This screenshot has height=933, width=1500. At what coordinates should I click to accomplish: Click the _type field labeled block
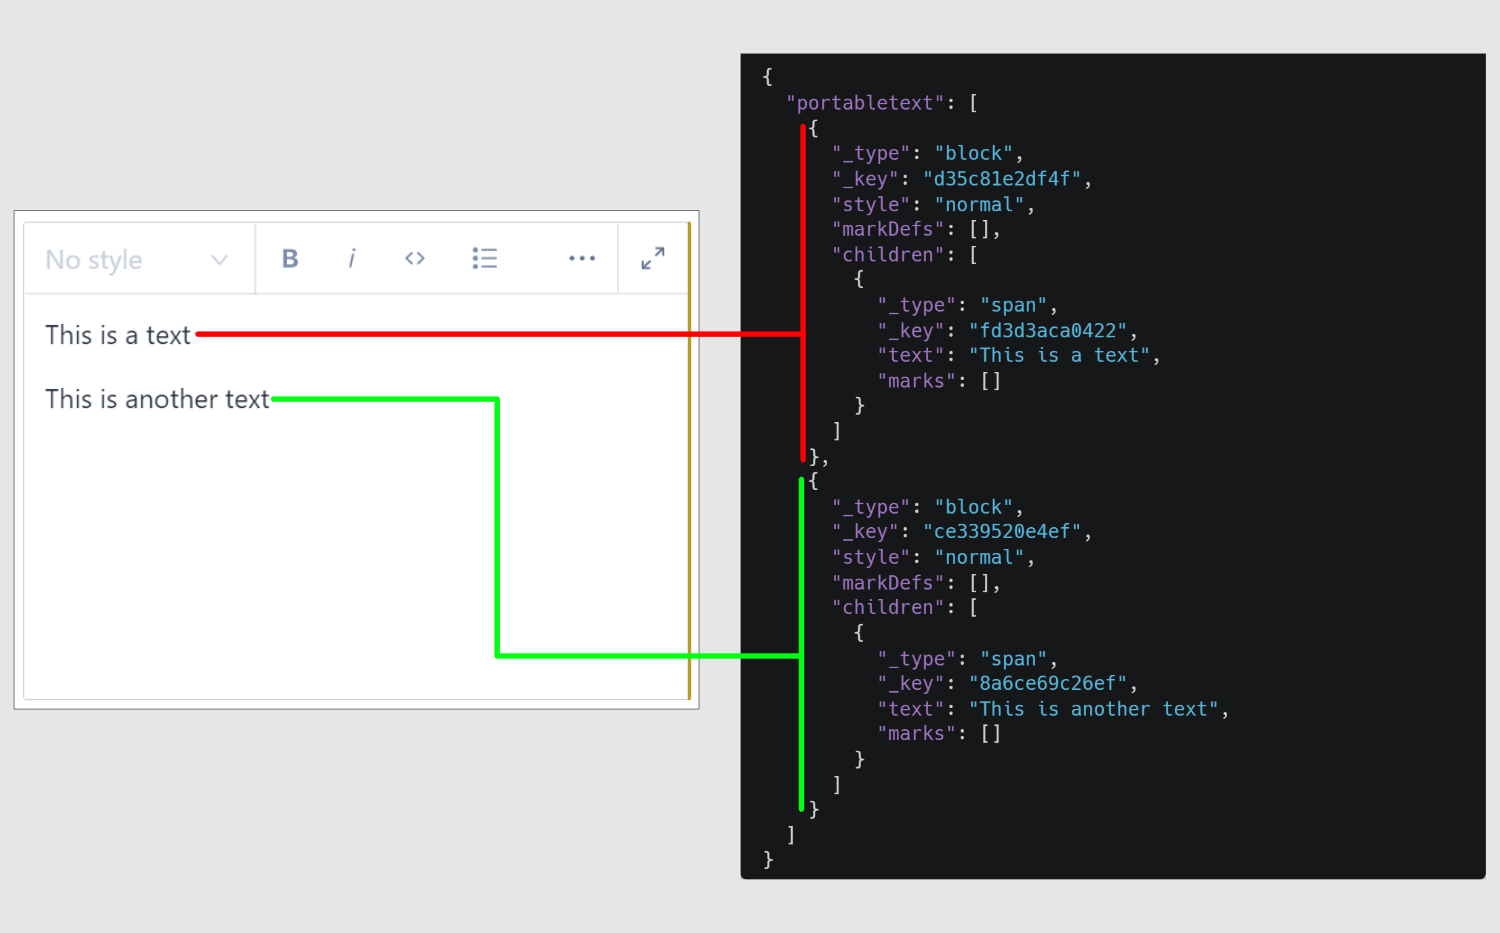tap(976, 152)
